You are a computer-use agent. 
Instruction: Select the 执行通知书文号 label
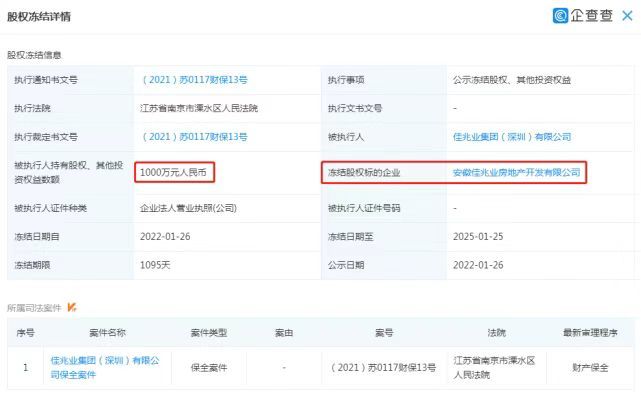click(x=46, y=80)
